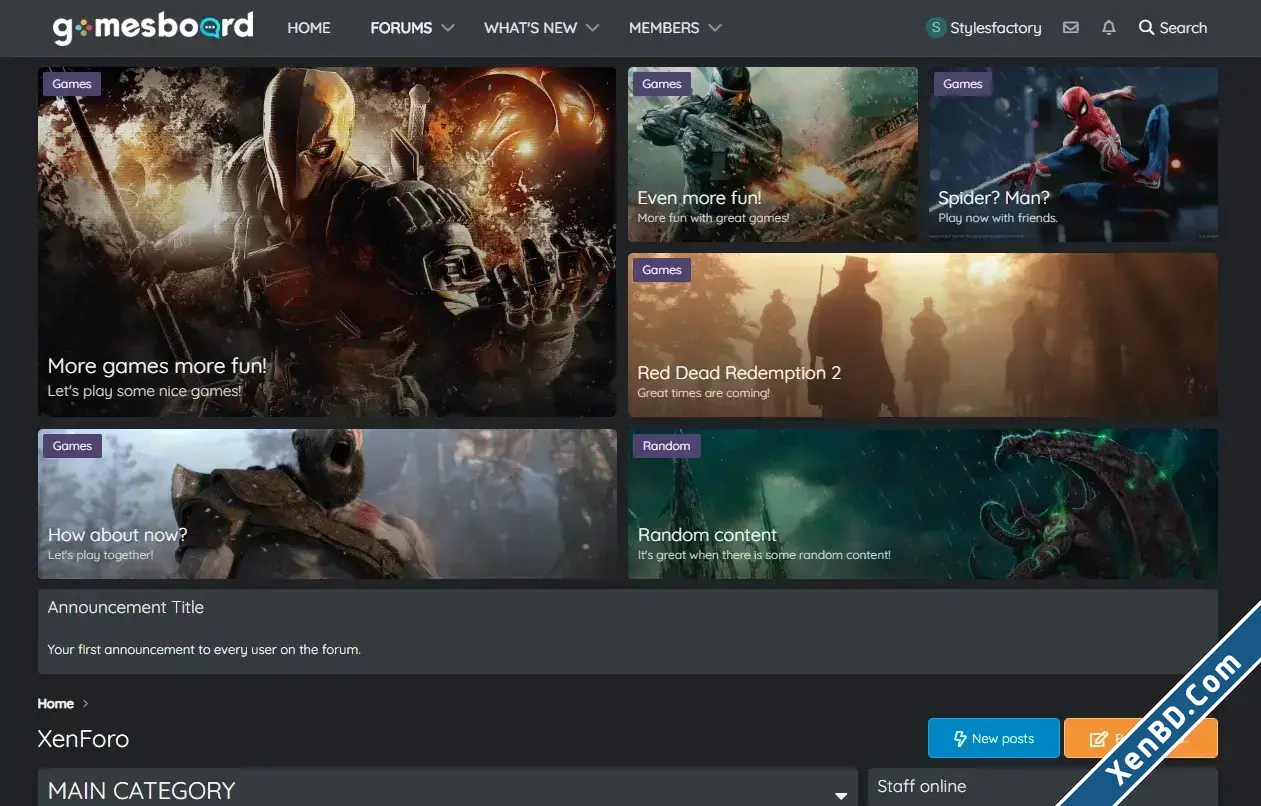Click the Home breadcrumb link

click(x=55, y=704)
